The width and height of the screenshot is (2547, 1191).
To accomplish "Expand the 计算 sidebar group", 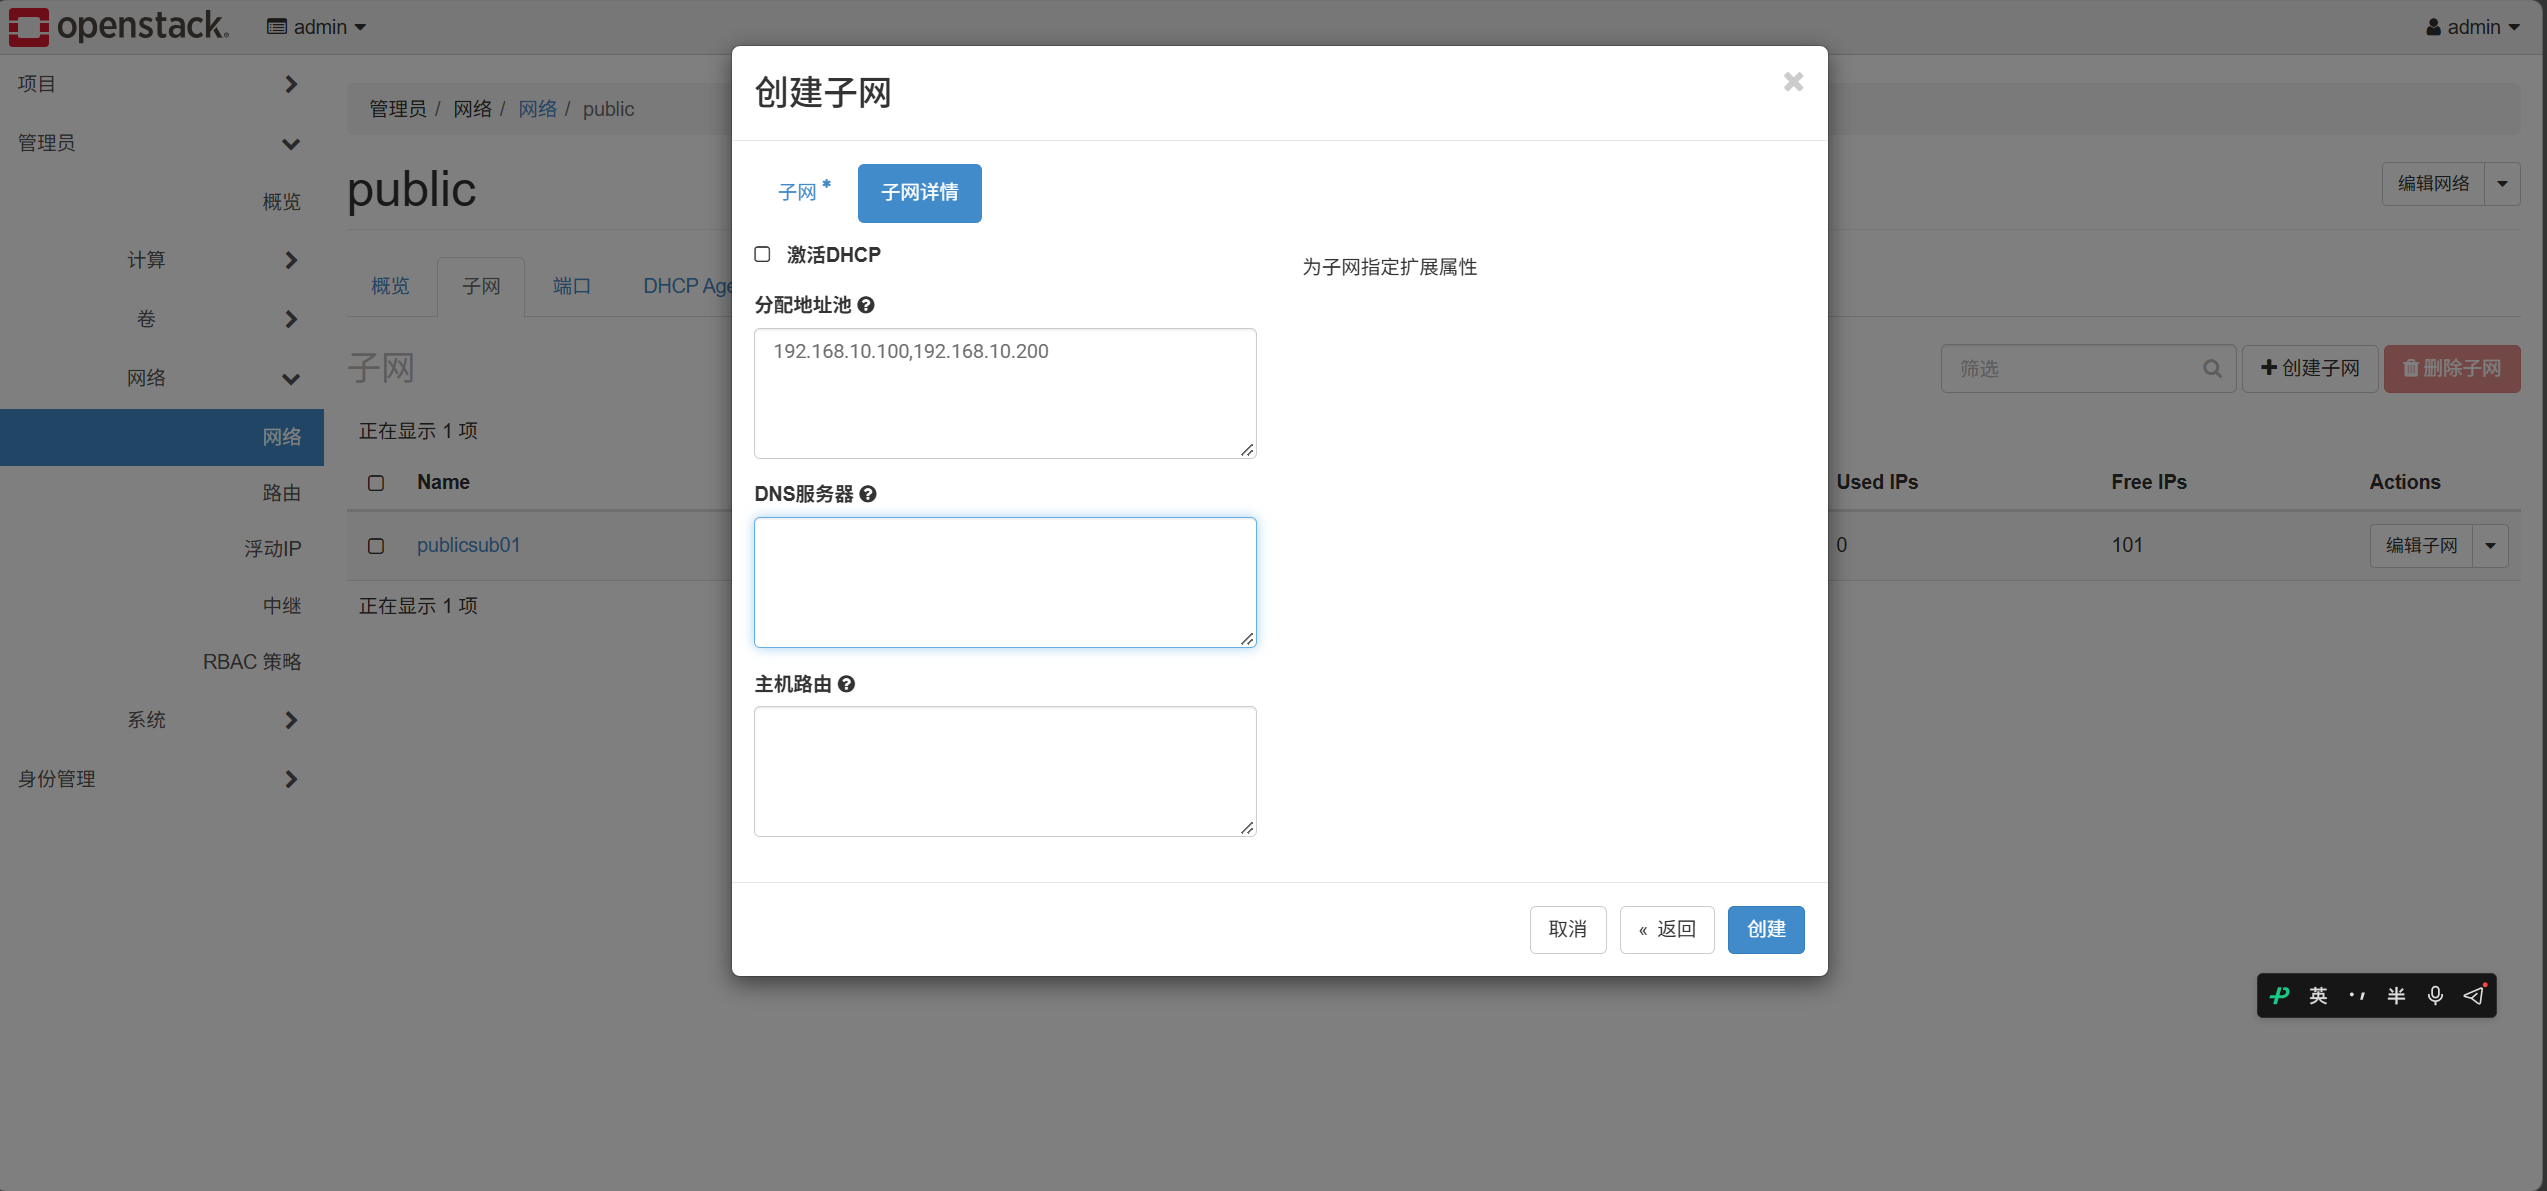I will coord(162,260).
